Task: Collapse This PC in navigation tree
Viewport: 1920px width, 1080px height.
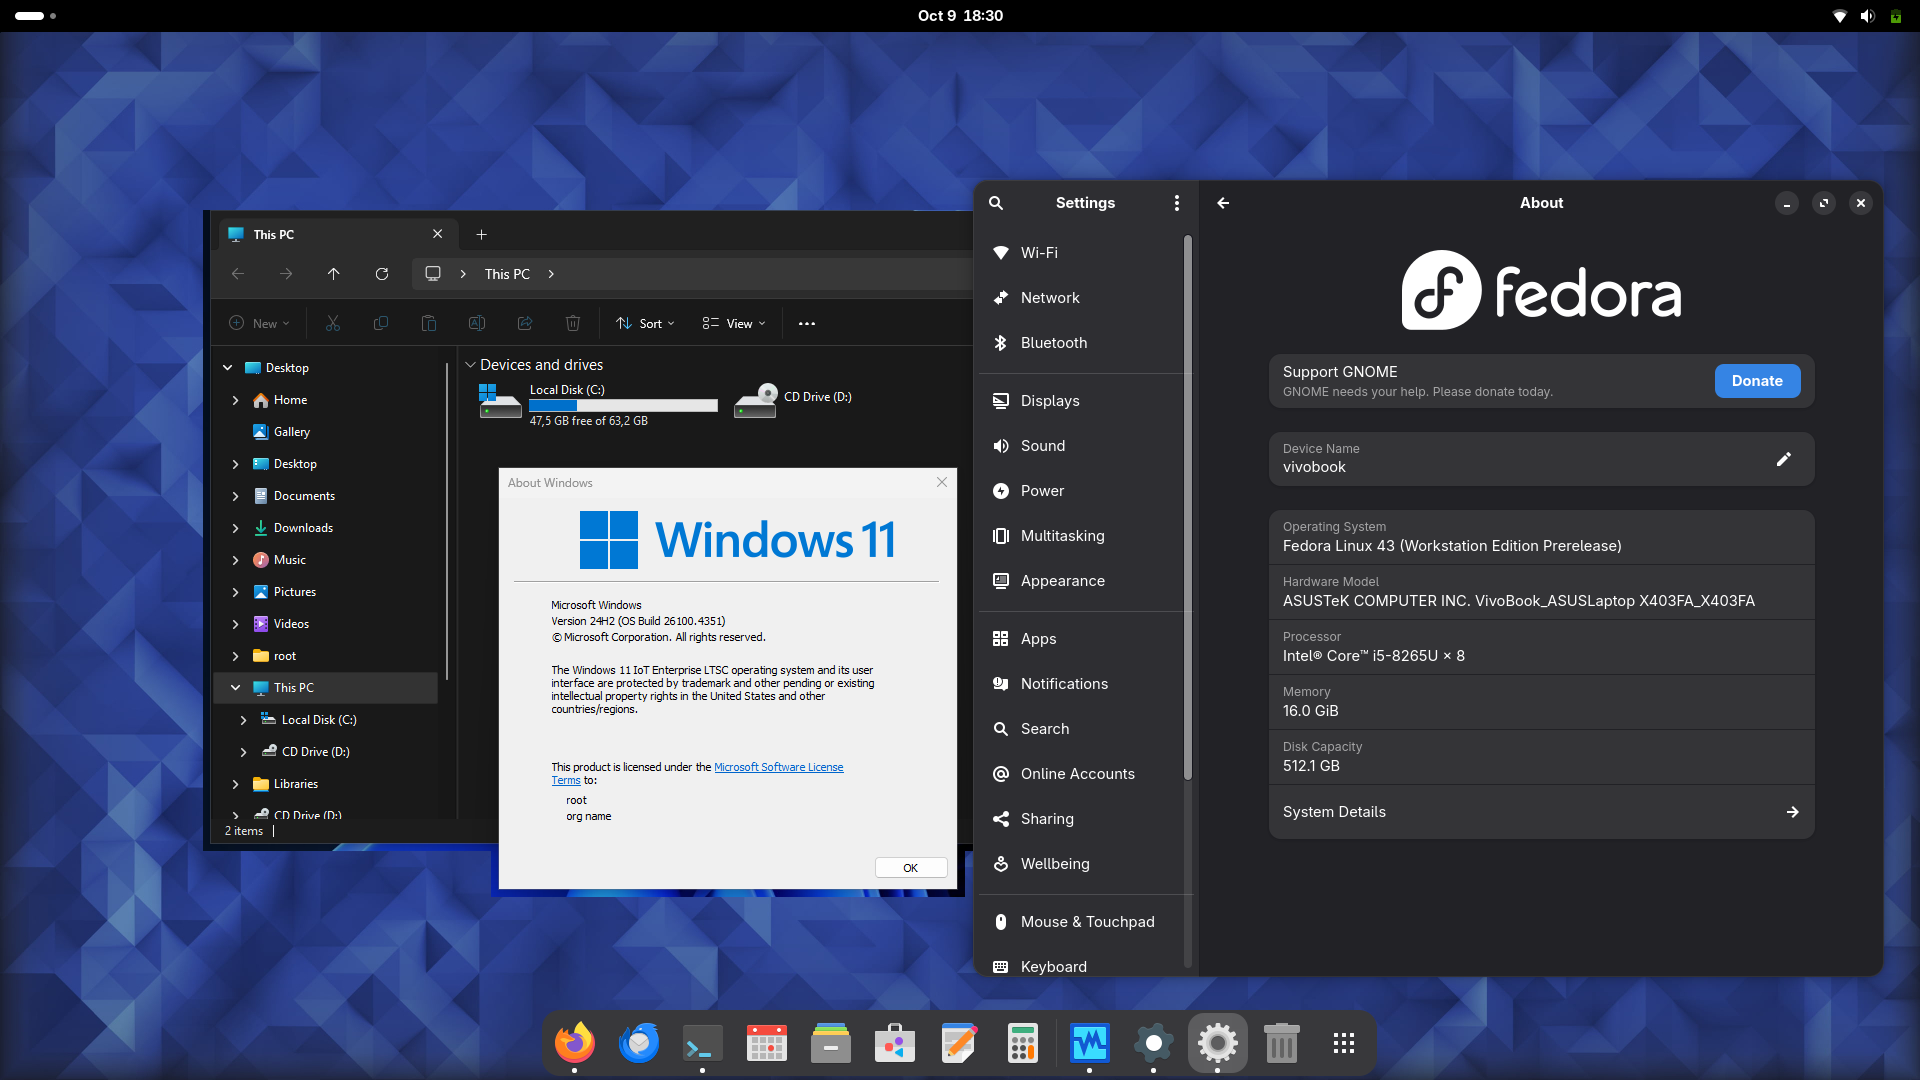Action: (x=236, y=688)
